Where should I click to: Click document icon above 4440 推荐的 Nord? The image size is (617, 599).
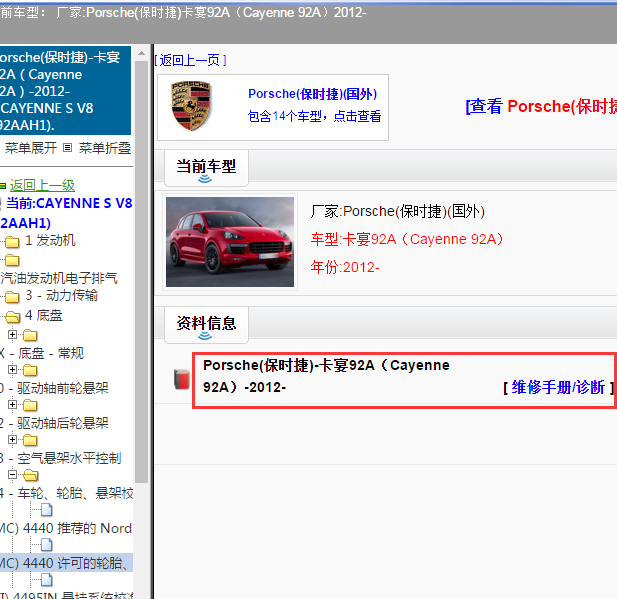47,510
